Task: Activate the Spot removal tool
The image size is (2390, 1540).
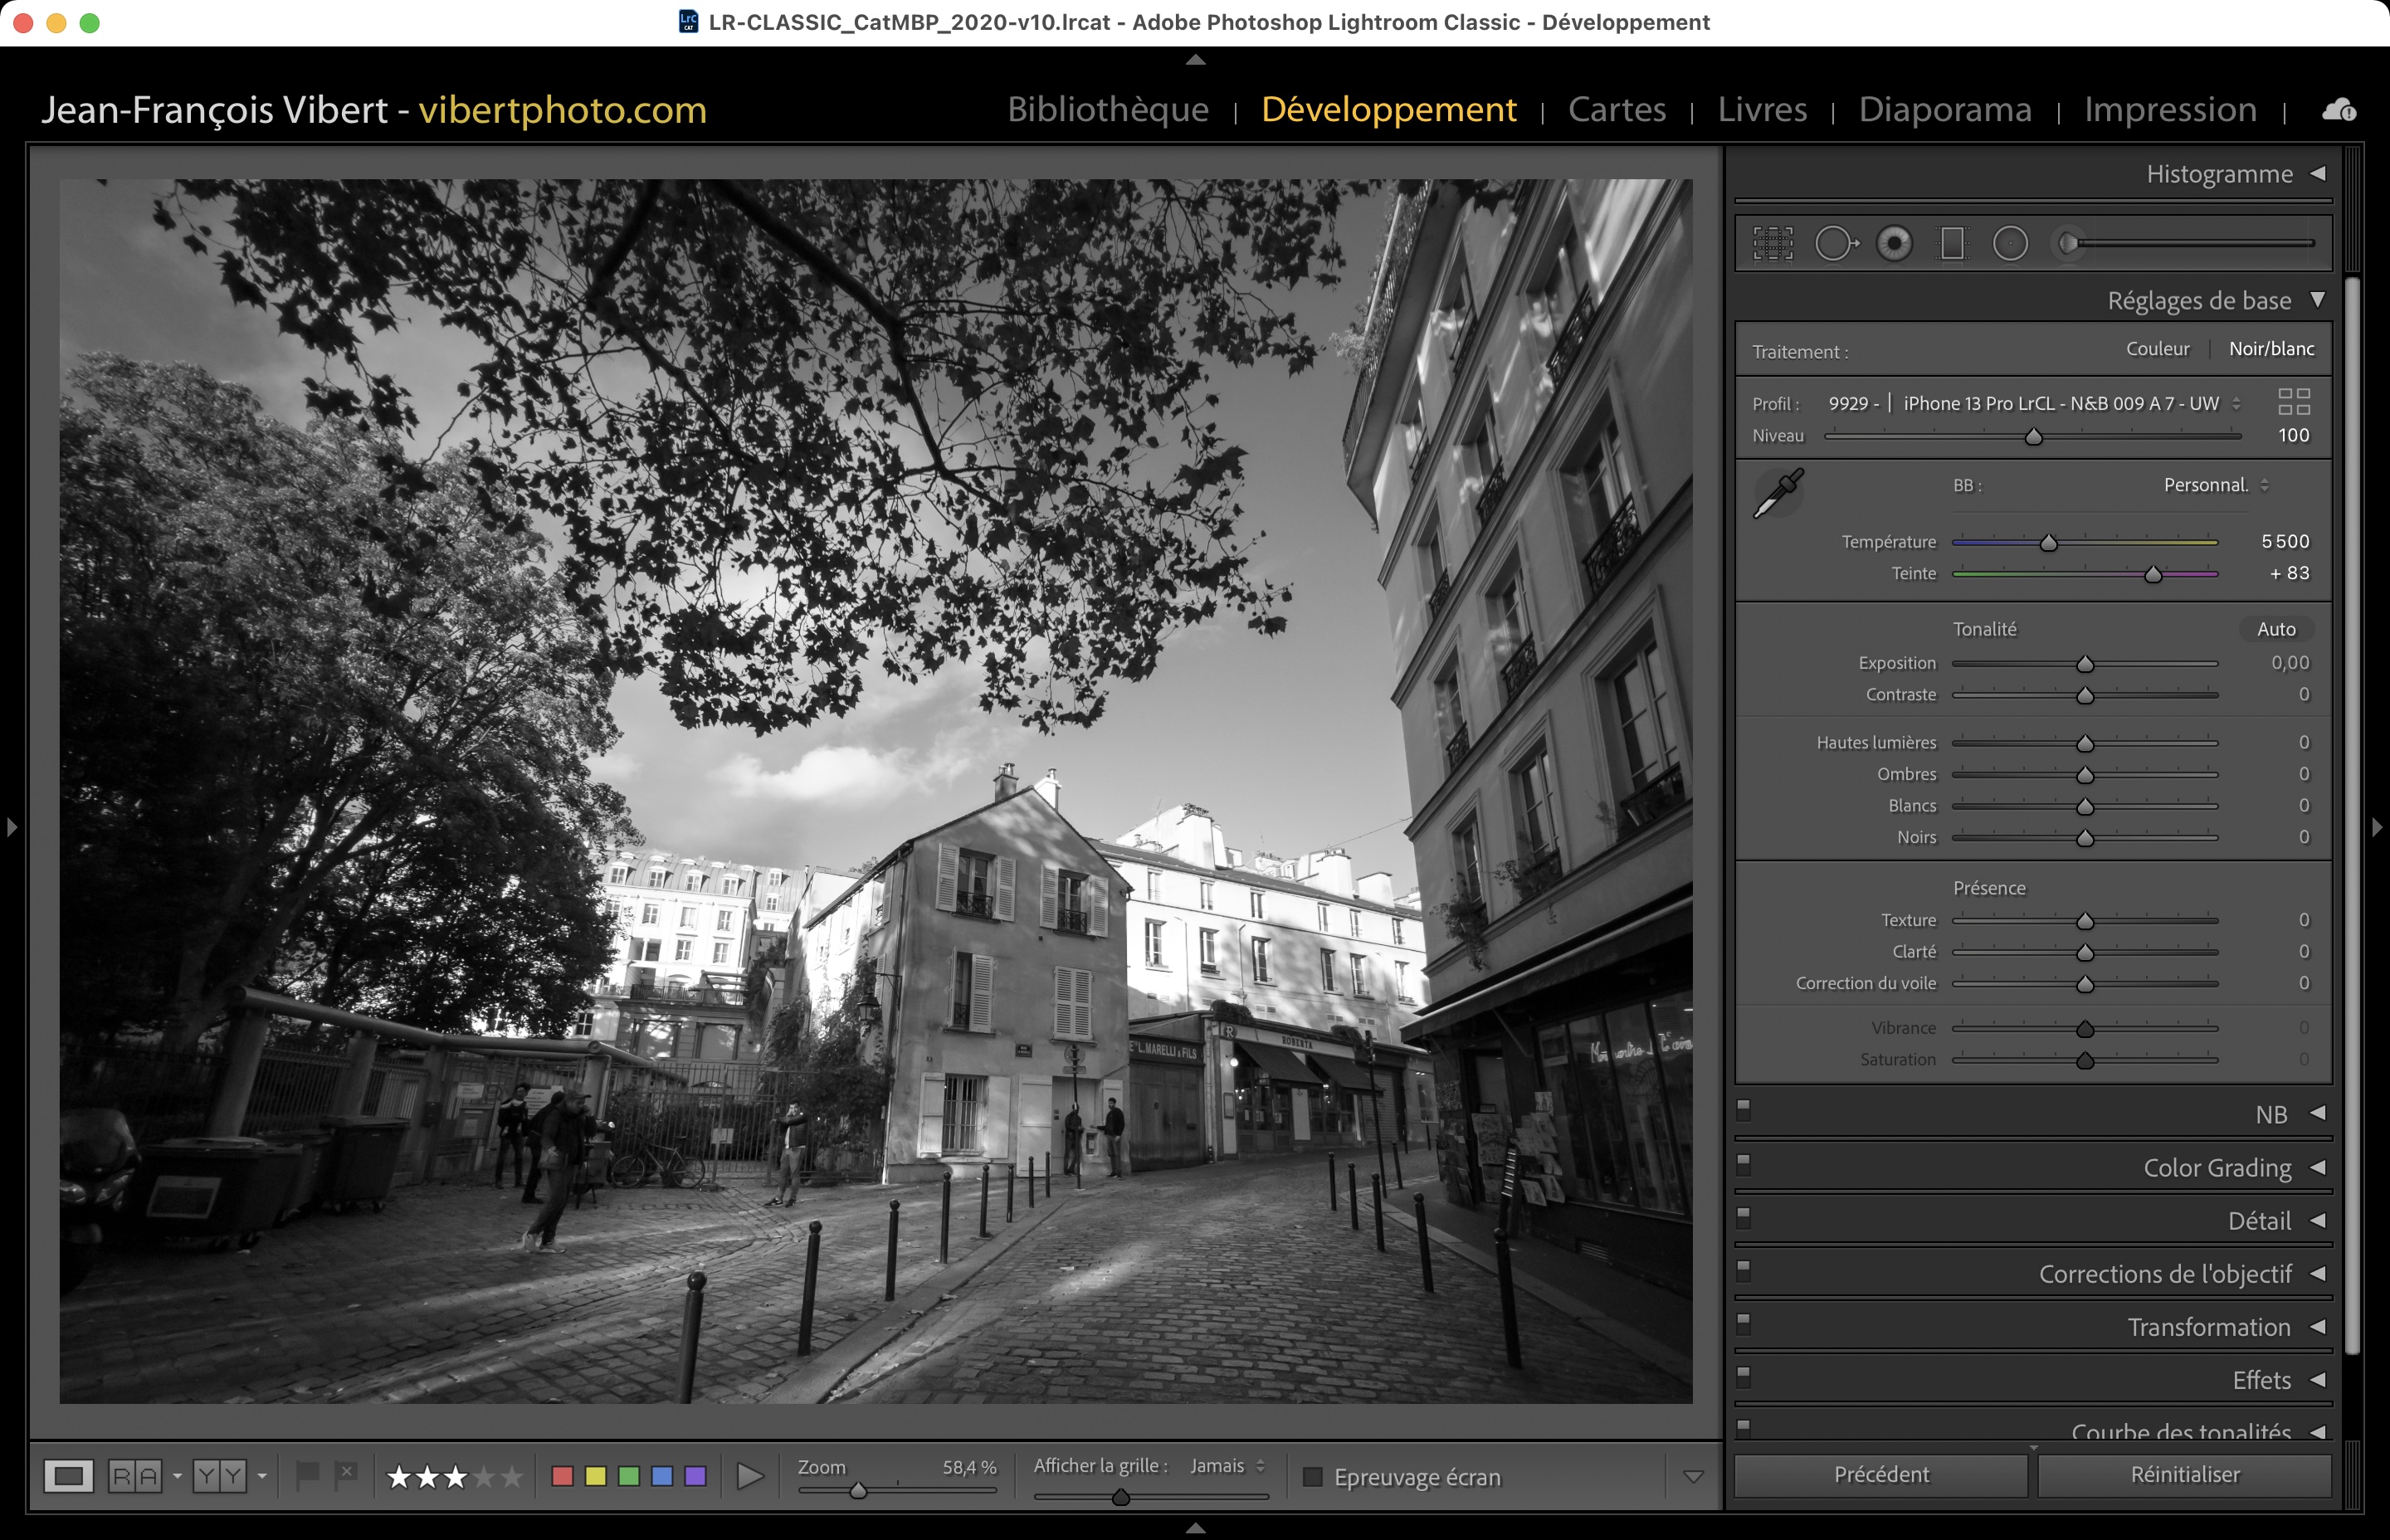Action: coord(1835,243)
